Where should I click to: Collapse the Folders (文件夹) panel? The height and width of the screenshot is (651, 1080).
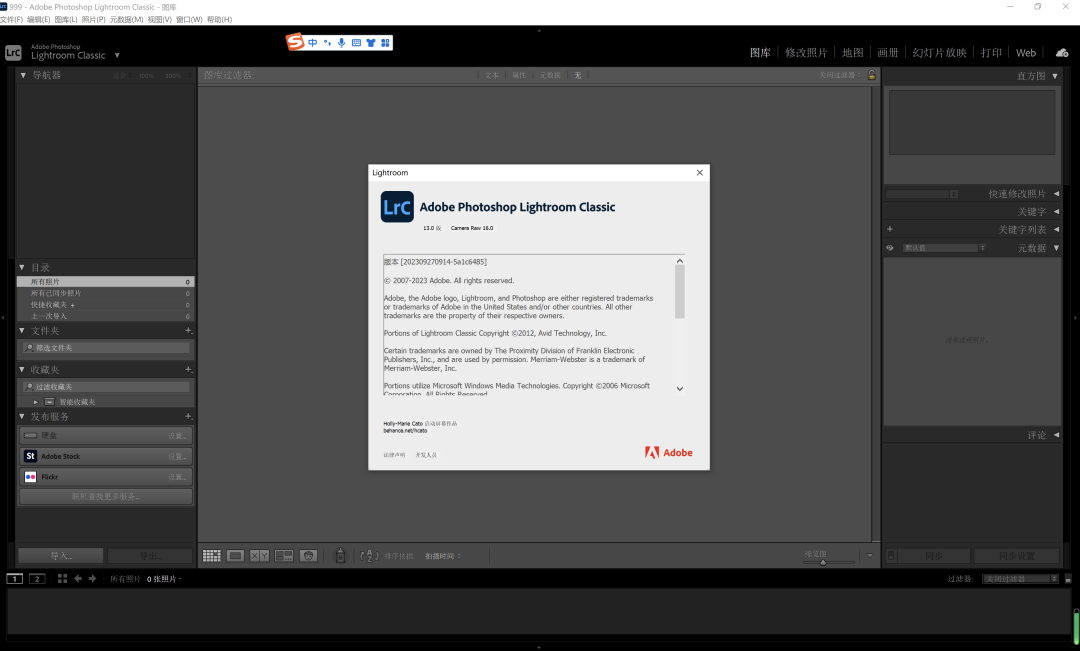(22, 331)
